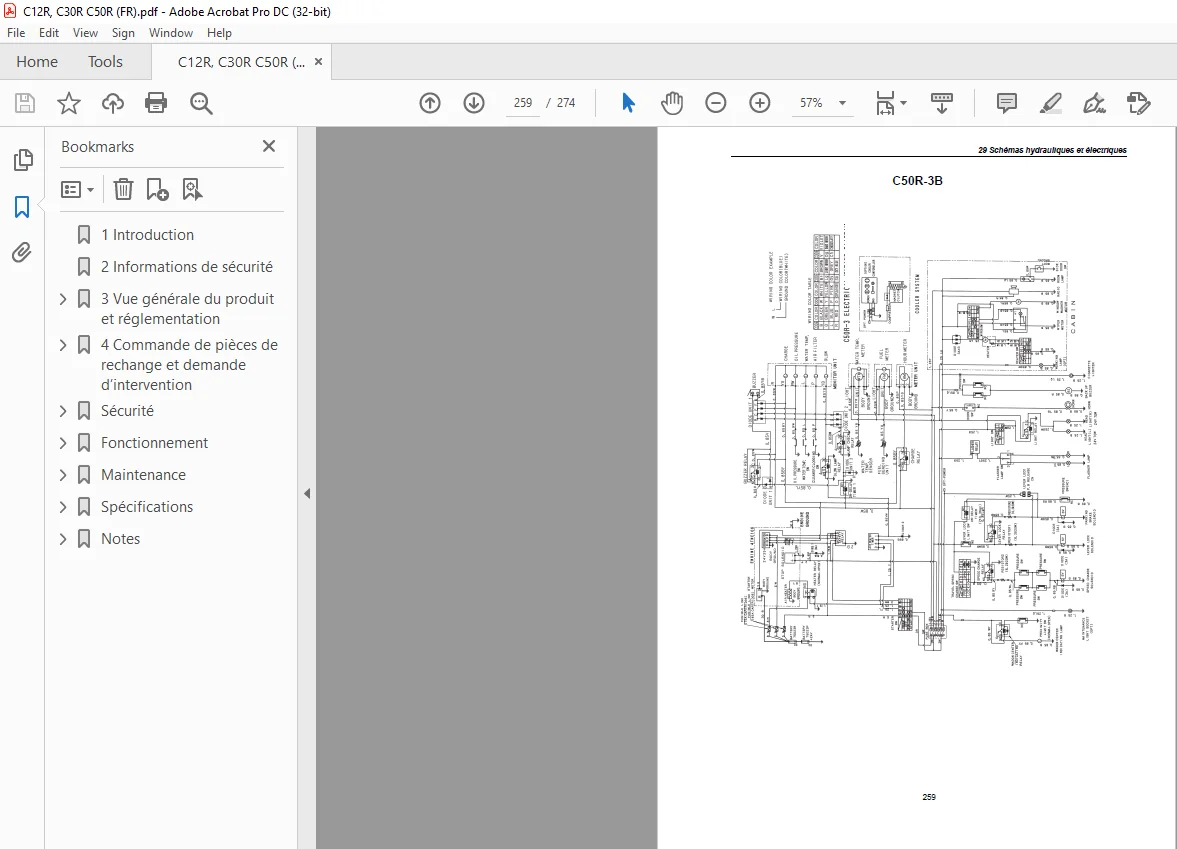Image resolution: width=1177 pixels, height=849 pixels.
Task: Open the Sign menu
Action: (123, 33)
